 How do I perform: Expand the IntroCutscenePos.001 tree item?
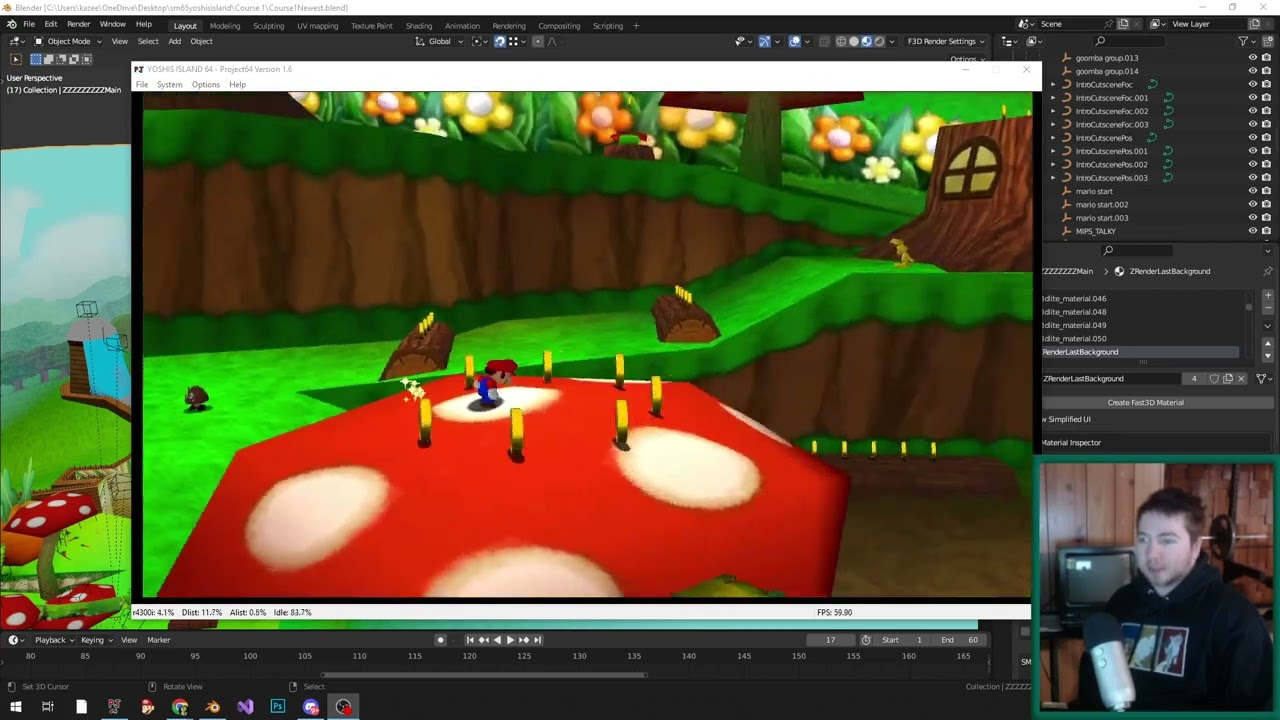click(x=1052, y=151)
